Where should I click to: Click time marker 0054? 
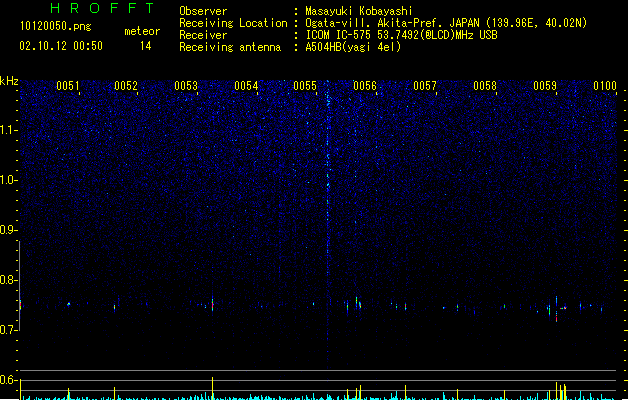pyautogui.click(x=246, y=86)
